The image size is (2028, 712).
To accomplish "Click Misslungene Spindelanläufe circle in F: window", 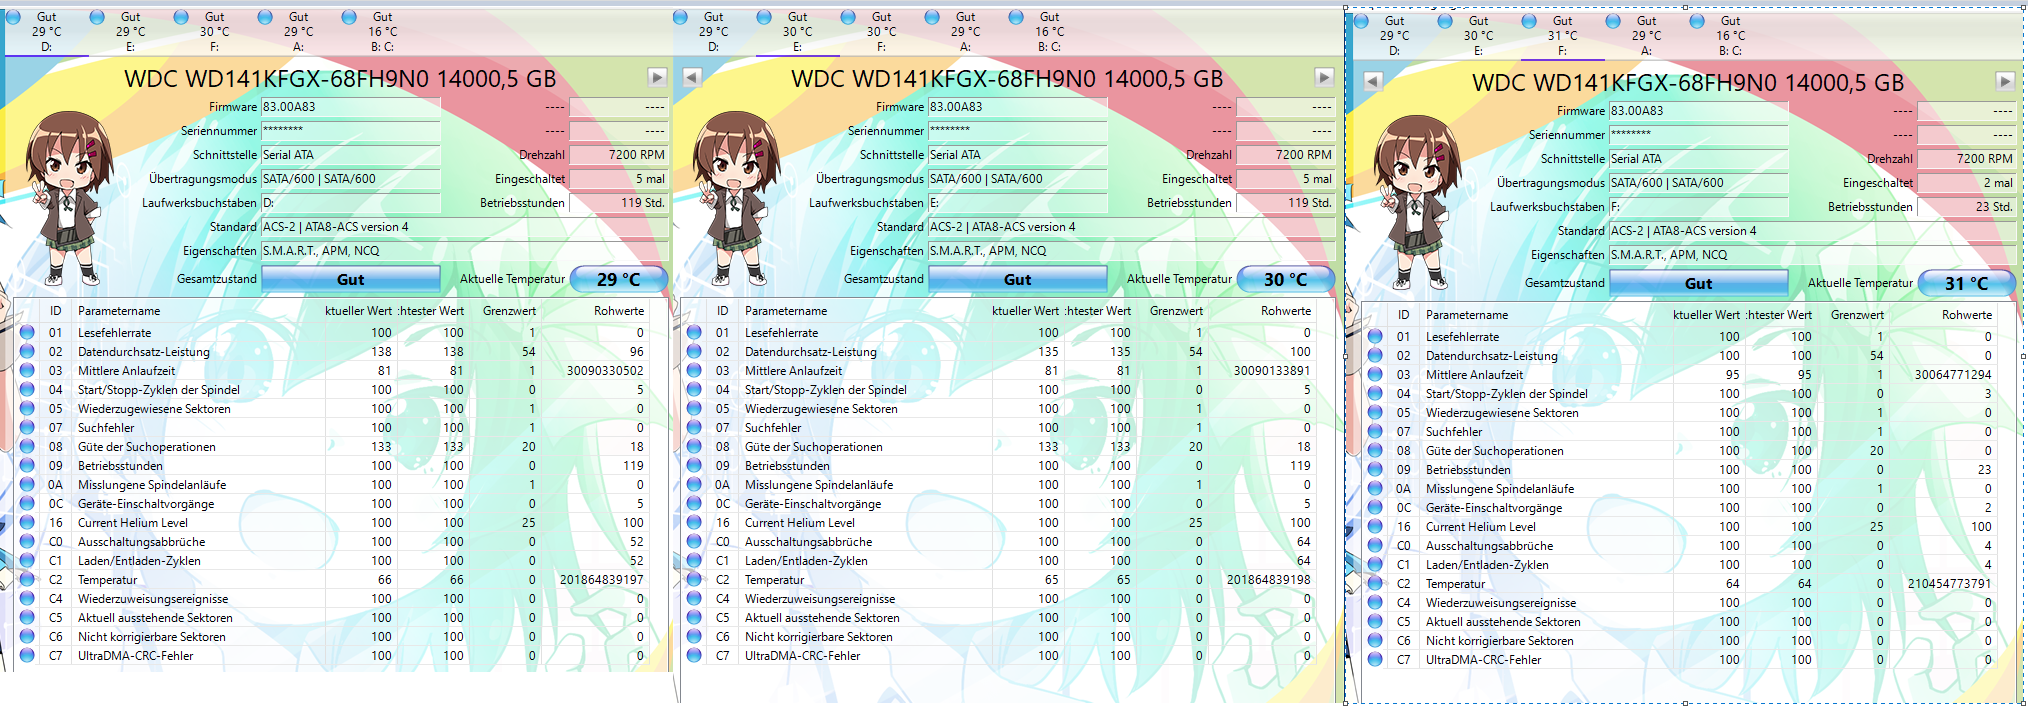I will 1375,489.
